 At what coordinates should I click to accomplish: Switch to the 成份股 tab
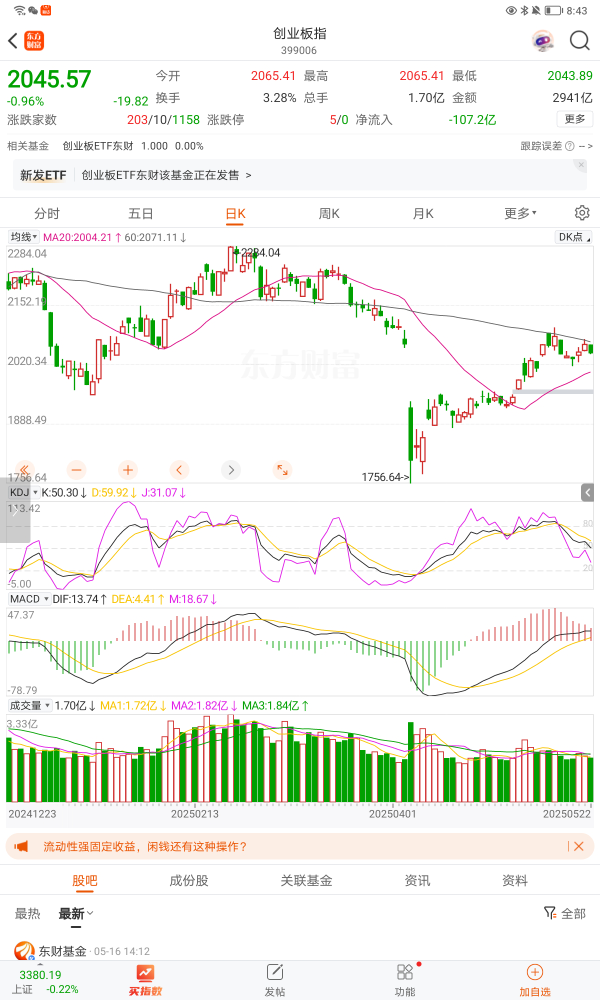point(189,880)
